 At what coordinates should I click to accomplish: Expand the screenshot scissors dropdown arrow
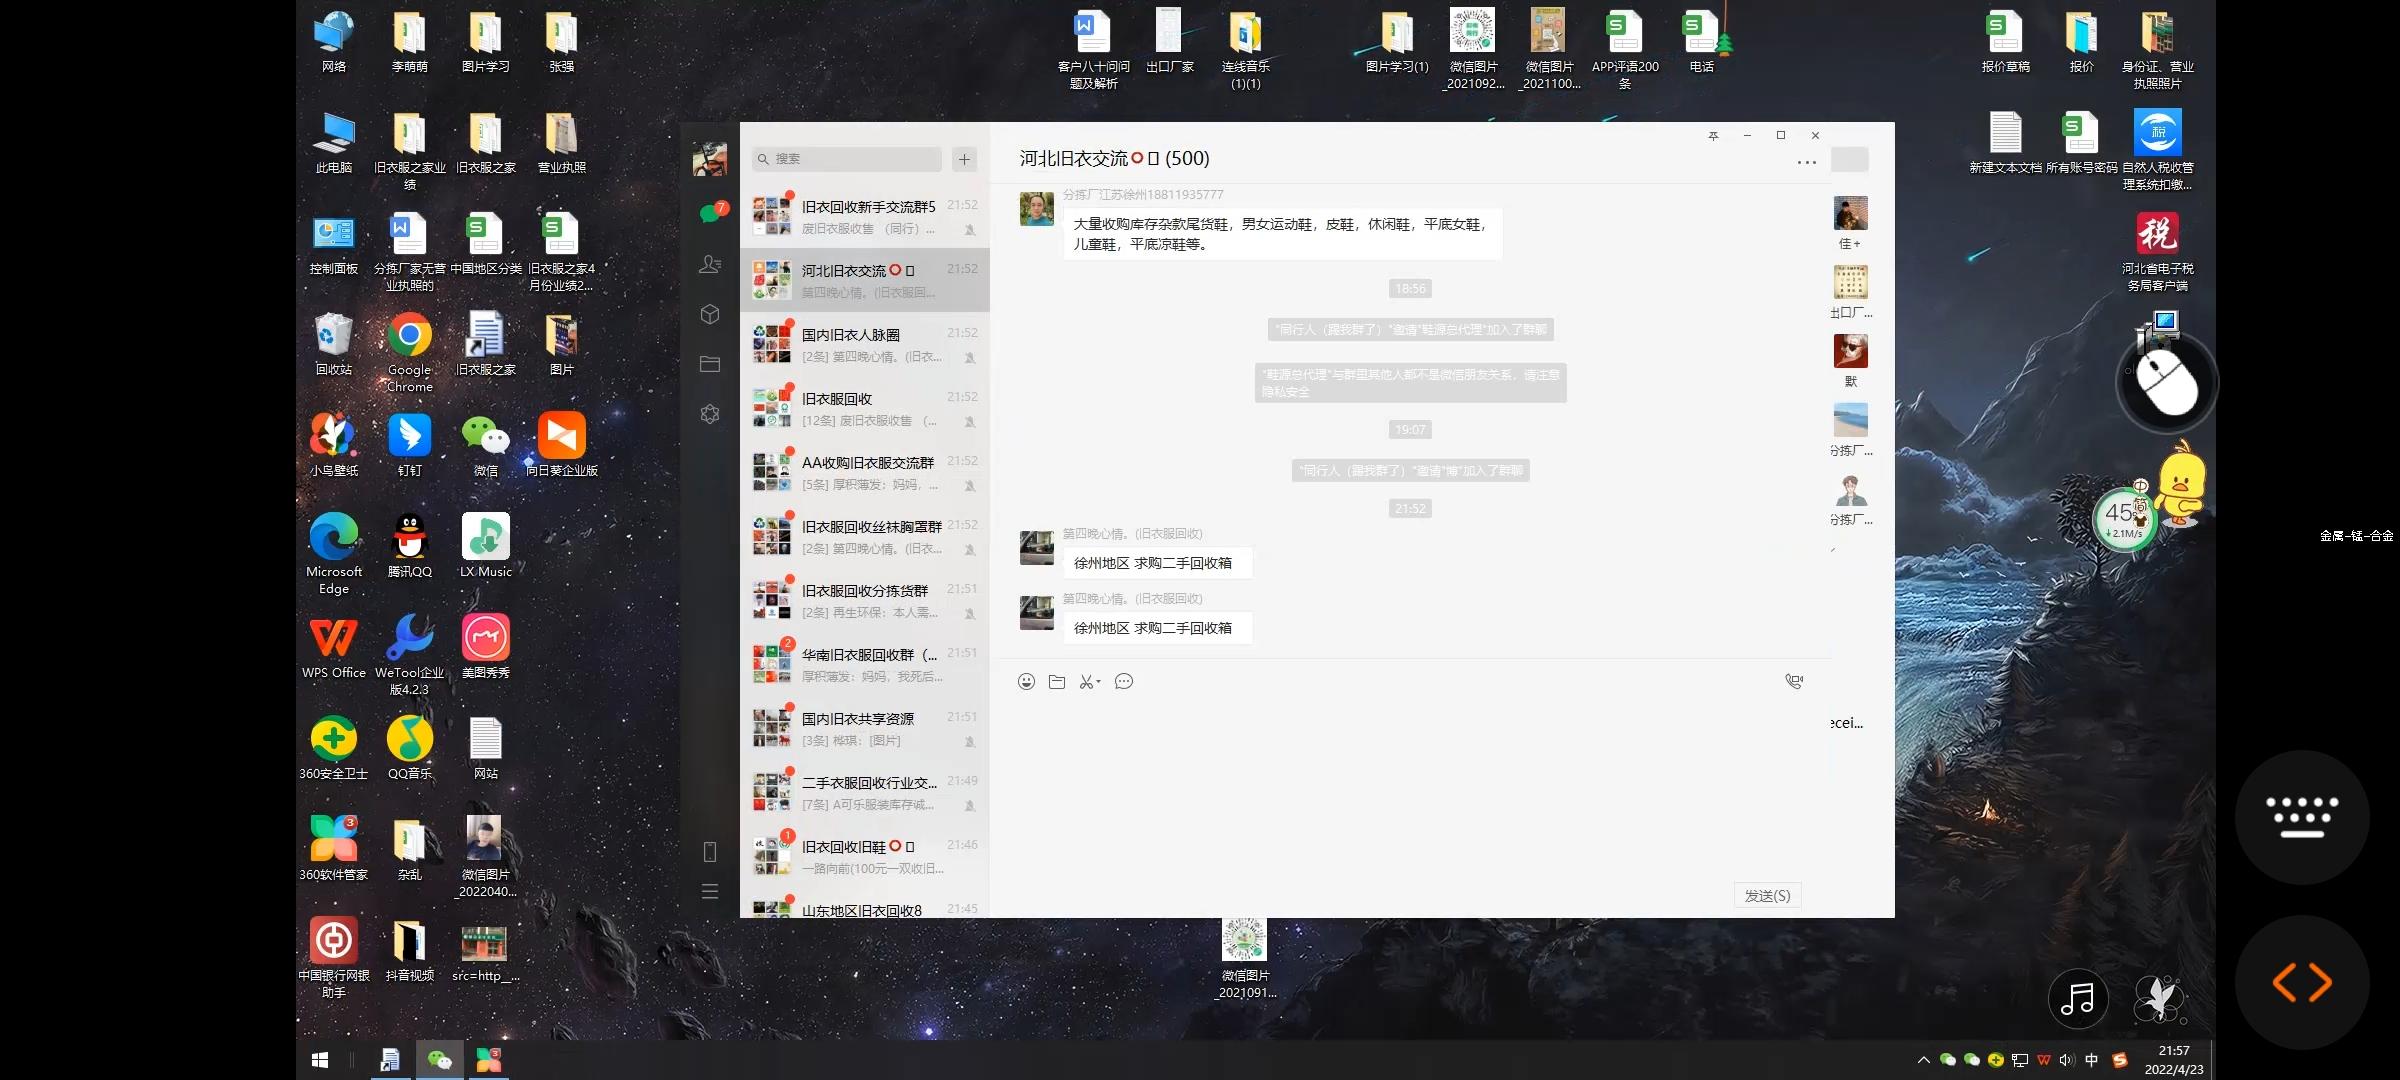click(1099, 682)
